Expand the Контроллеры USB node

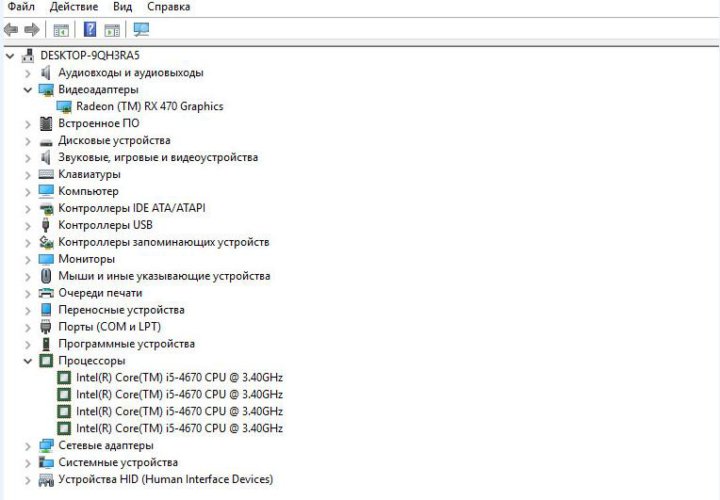click(28, 225)
